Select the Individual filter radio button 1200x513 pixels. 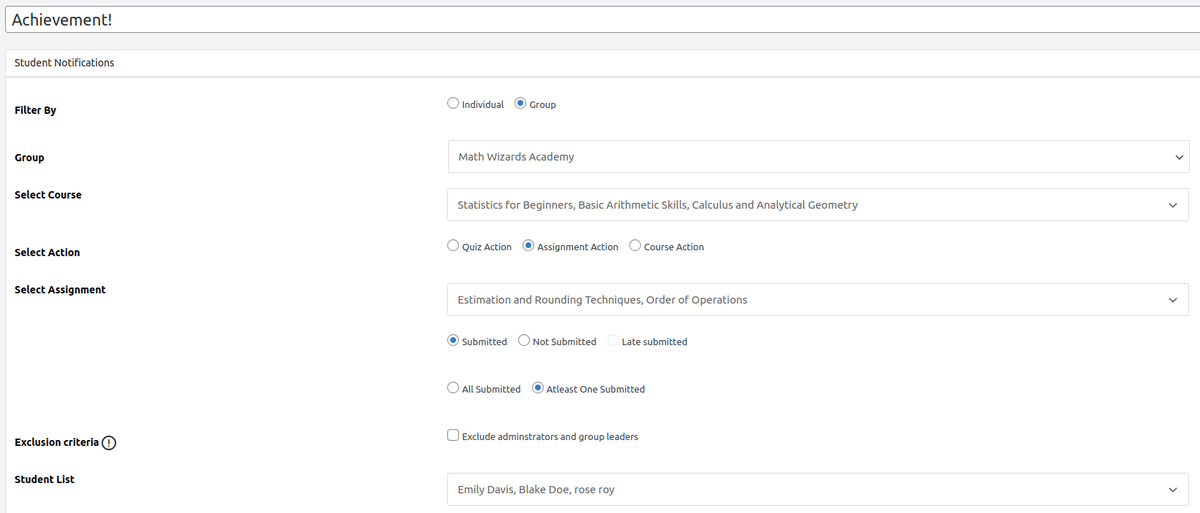click(453, 103)
